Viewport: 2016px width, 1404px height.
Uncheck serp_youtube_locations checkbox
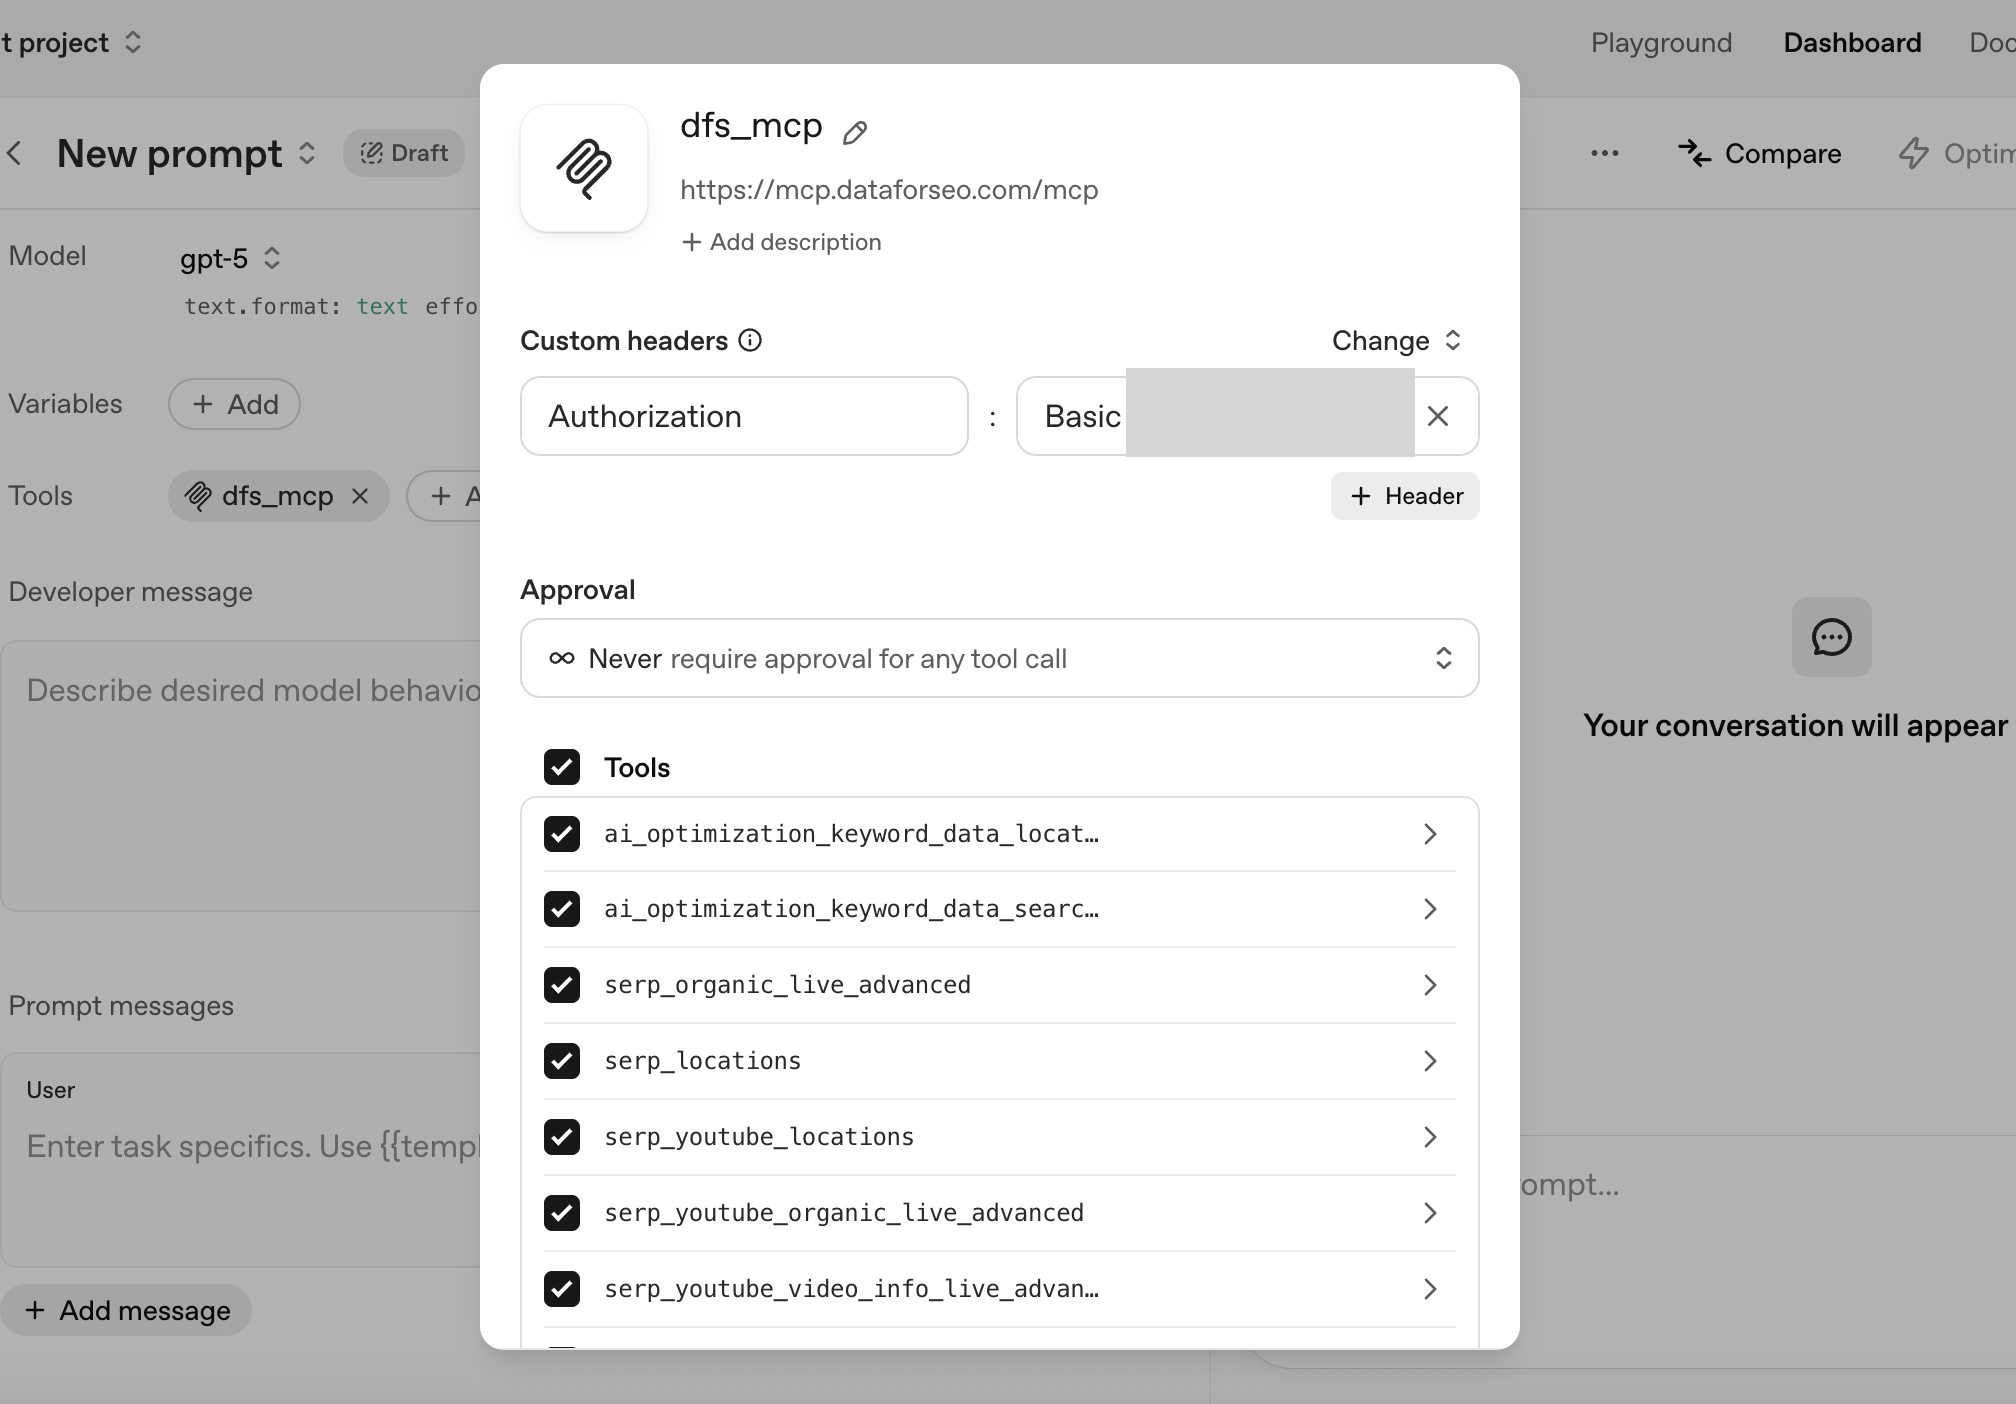pos(562,1137)
